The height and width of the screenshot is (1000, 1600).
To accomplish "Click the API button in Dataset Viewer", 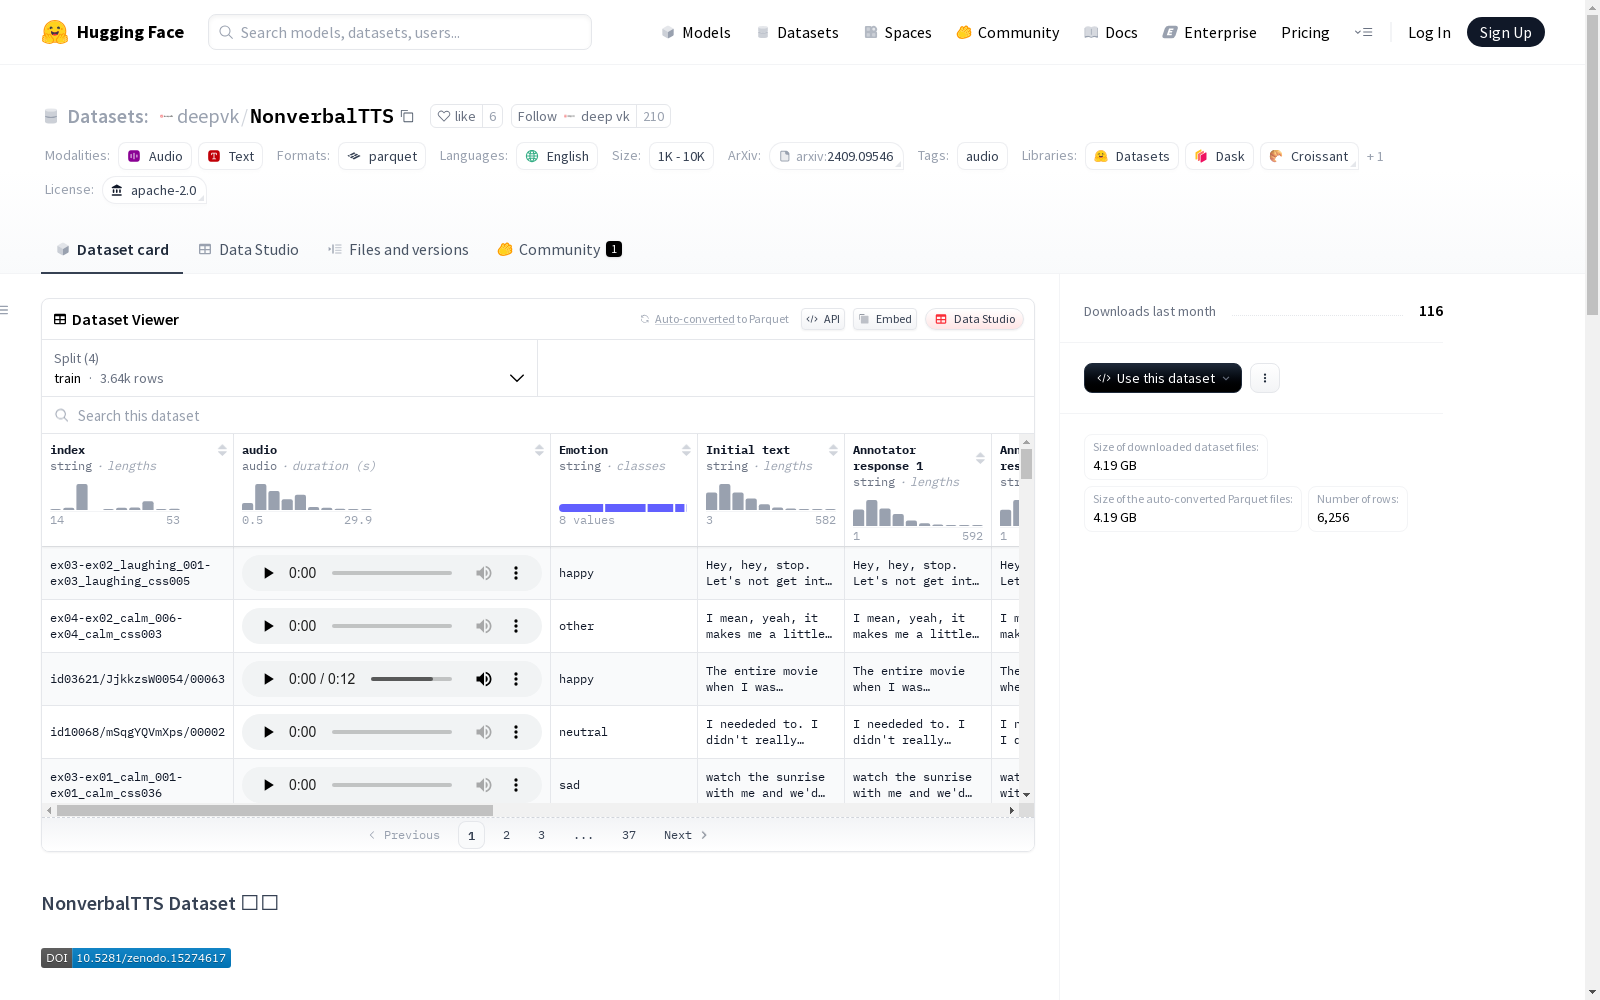I will pyautogui.click(x=823, y=319).
